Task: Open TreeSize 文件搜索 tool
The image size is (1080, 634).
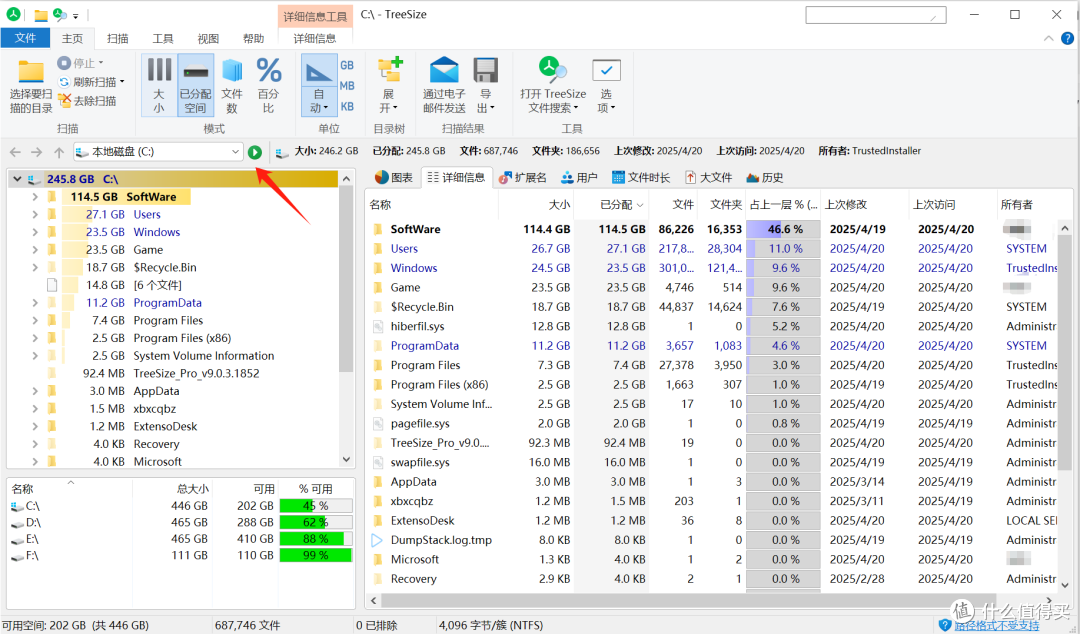Action: (x=553, y=85)
